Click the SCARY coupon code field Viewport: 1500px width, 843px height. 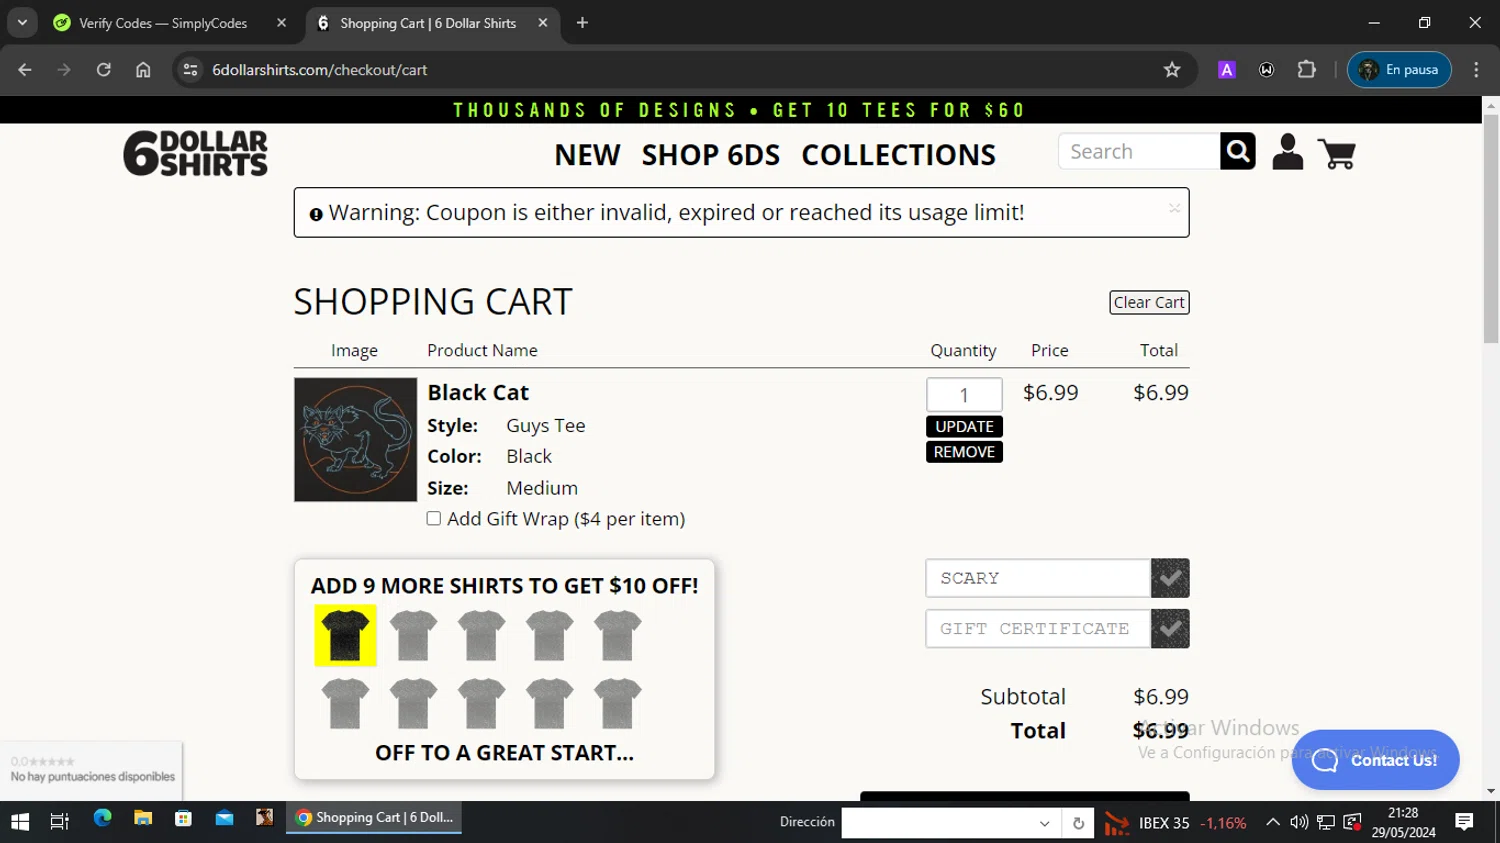coord(1038,578)
